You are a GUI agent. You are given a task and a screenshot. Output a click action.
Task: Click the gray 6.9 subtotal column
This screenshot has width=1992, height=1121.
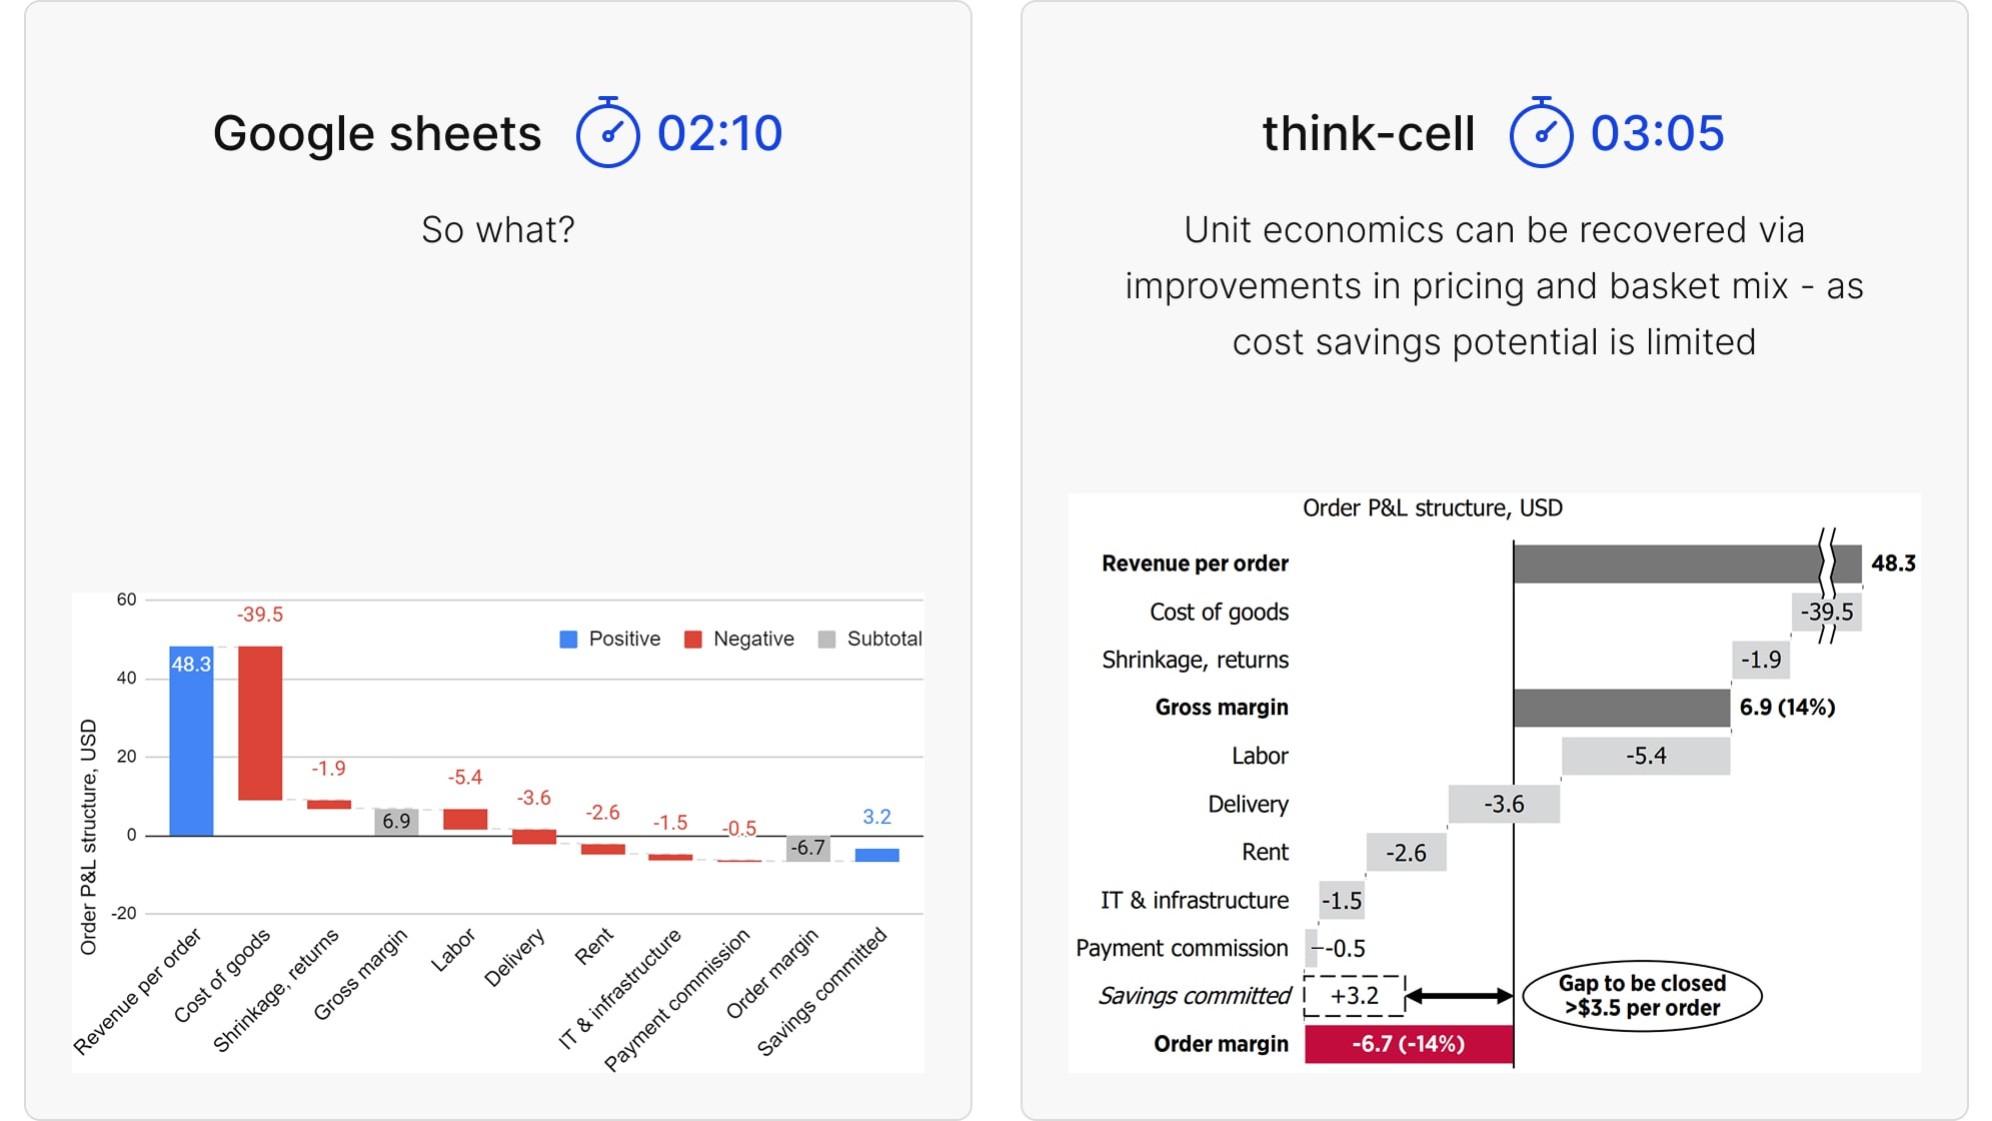click(396, 821)
